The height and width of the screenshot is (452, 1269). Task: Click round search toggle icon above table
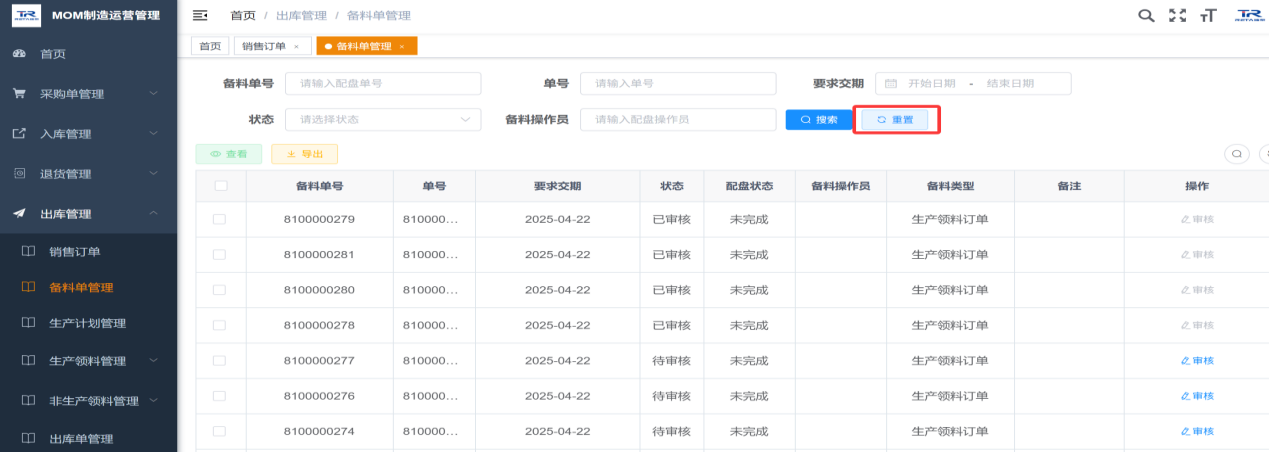(1237, 154)
